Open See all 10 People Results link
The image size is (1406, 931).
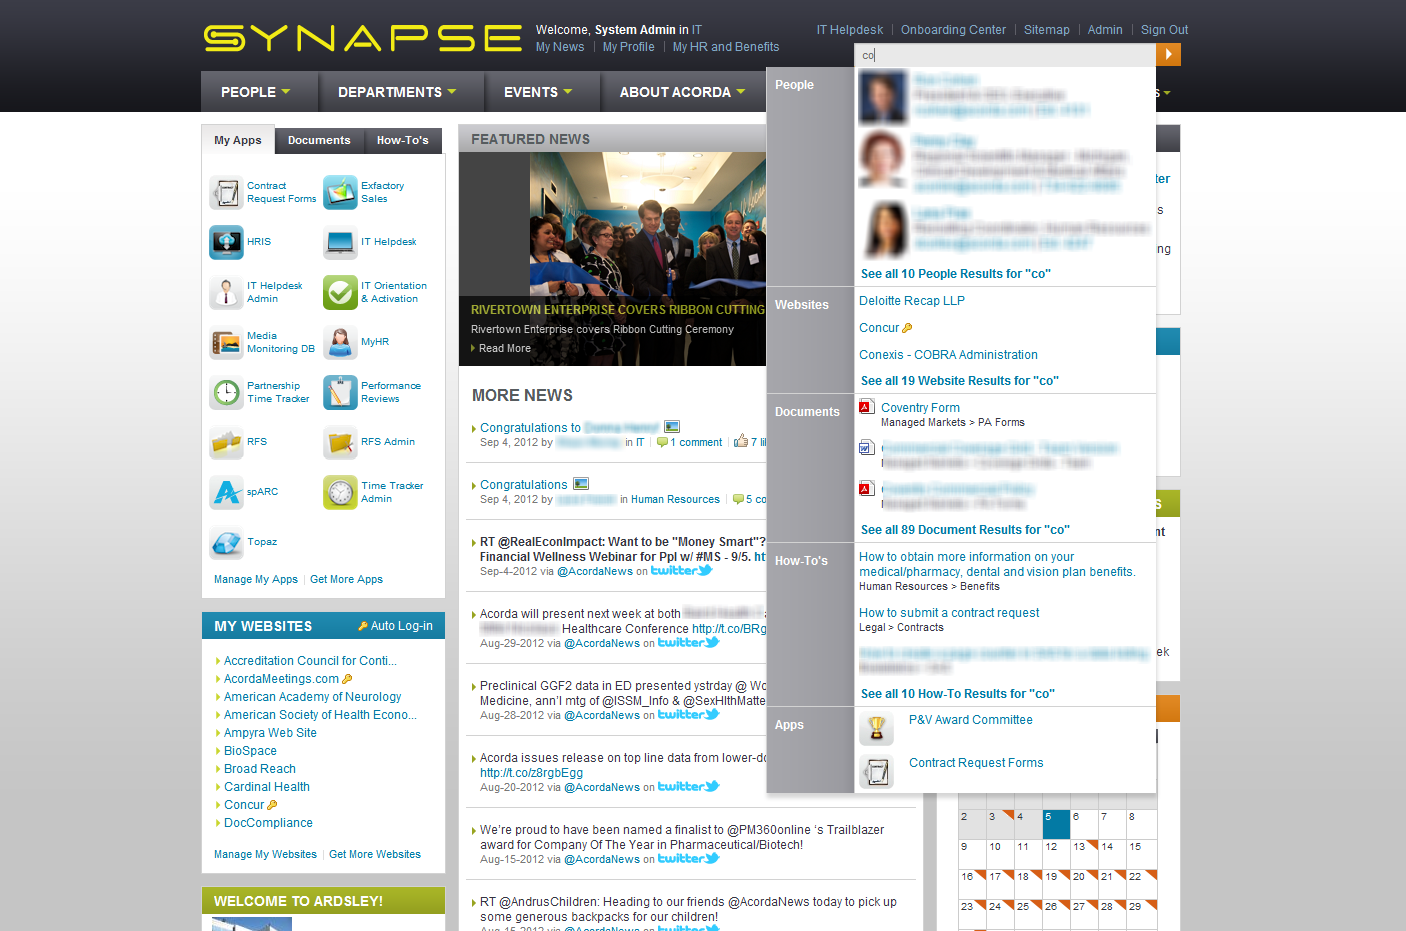[955, 274]
